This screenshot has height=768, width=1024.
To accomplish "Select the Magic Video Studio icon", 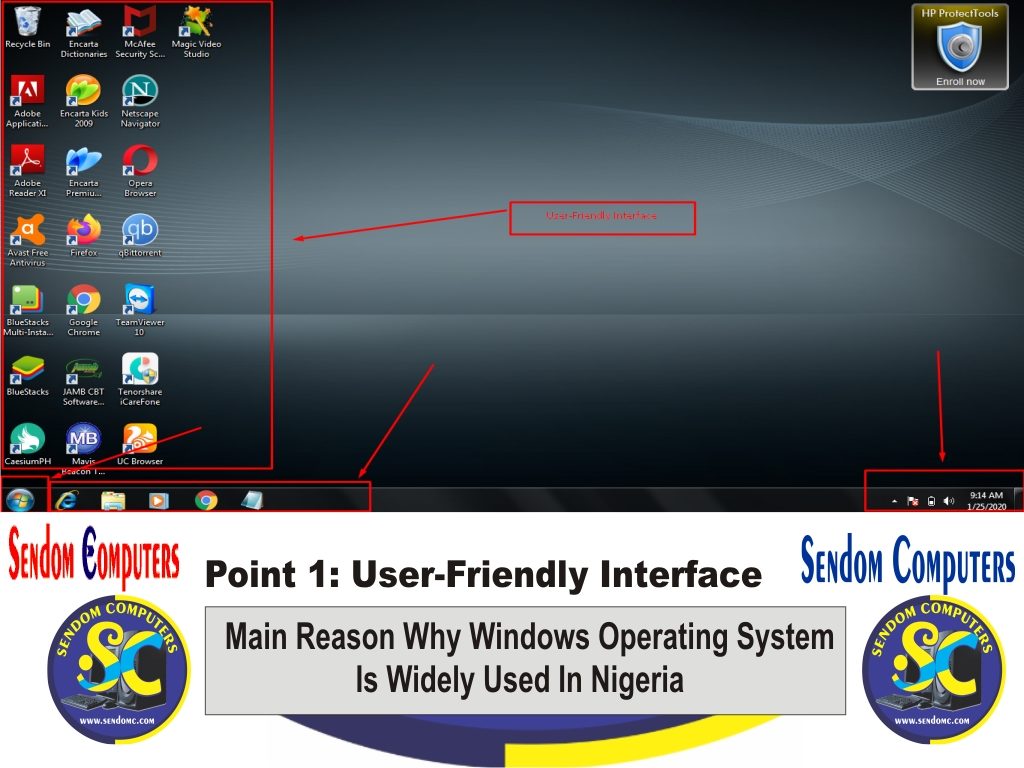I will (x=196, y=32).
